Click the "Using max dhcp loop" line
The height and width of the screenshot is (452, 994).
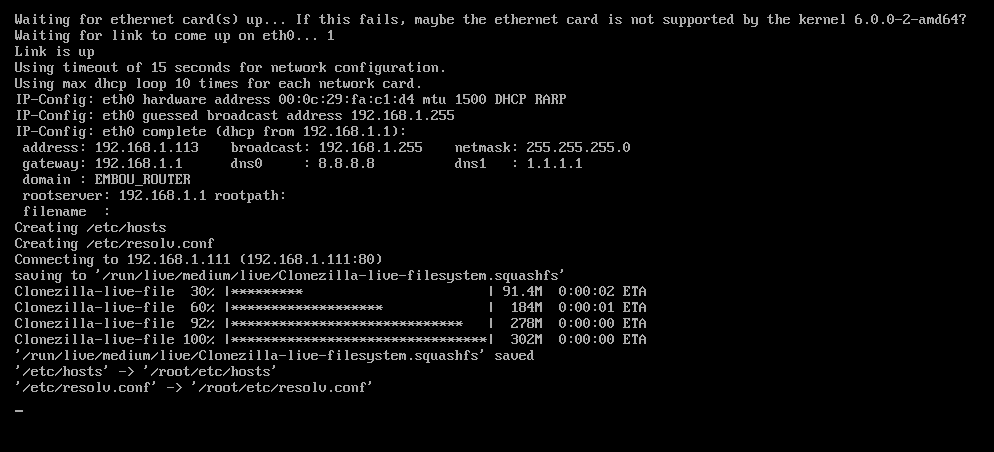(218, 83)
